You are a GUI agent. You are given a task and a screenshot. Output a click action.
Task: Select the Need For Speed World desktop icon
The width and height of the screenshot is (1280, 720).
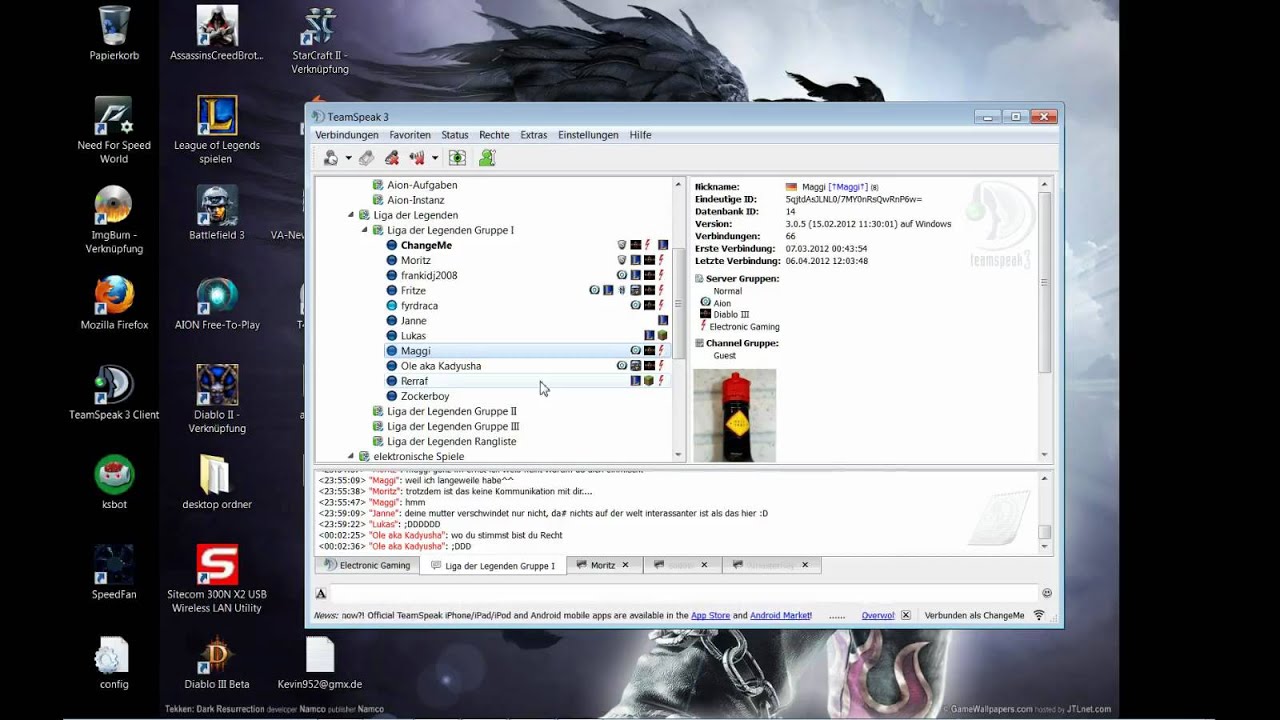point(114,130)
